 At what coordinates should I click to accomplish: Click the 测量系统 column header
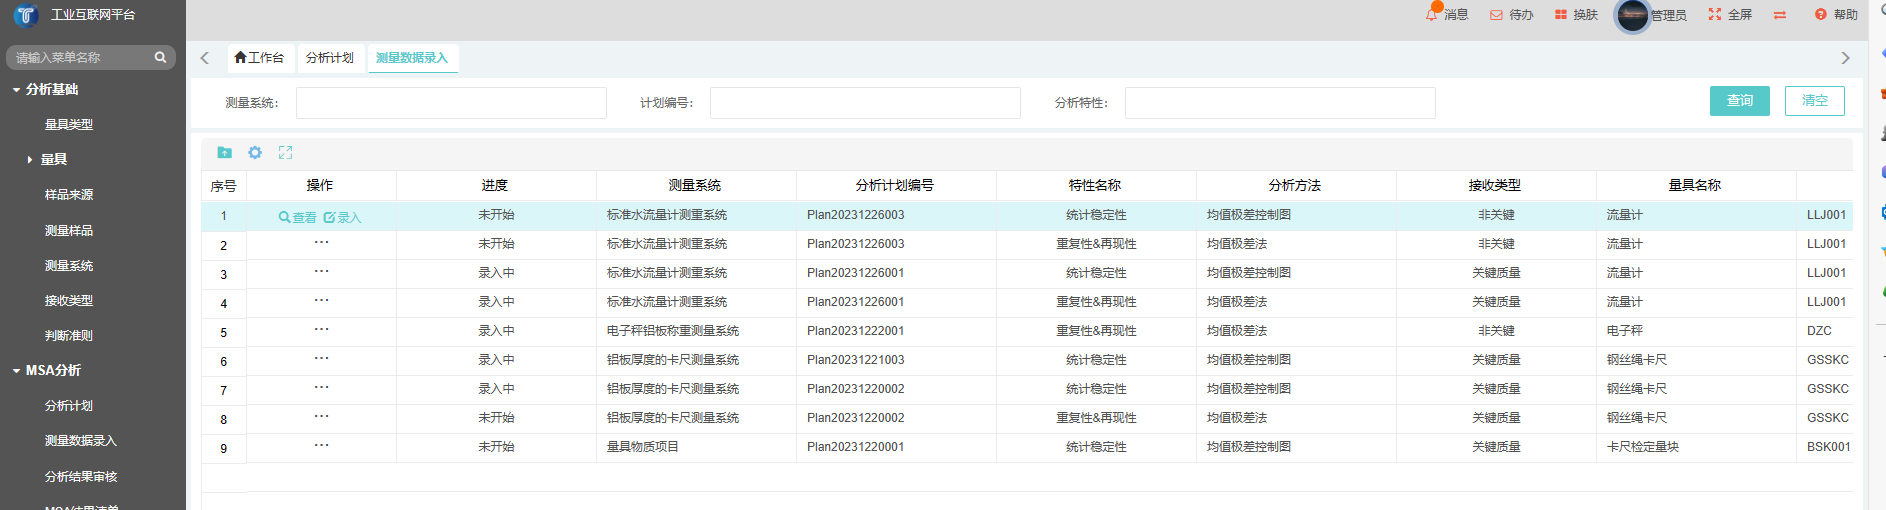pyautogui.click(x=695, y=185)
